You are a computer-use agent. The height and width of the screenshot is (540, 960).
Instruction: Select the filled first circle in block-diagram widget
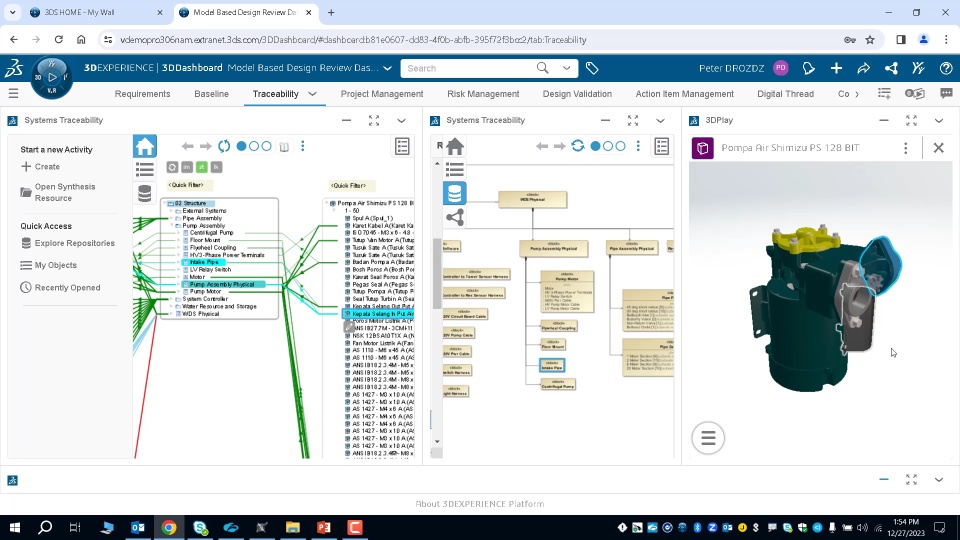point(595,146)
